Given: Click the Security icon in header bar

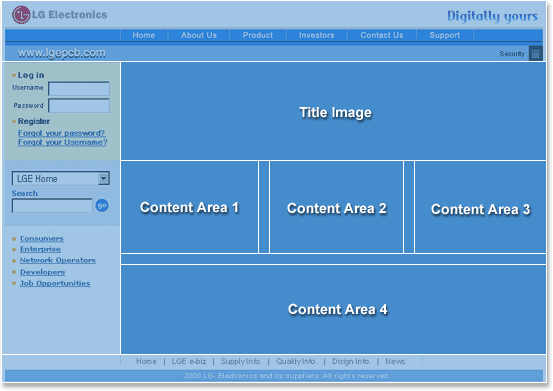Looking at the screenshot, I should coord(535,54).
